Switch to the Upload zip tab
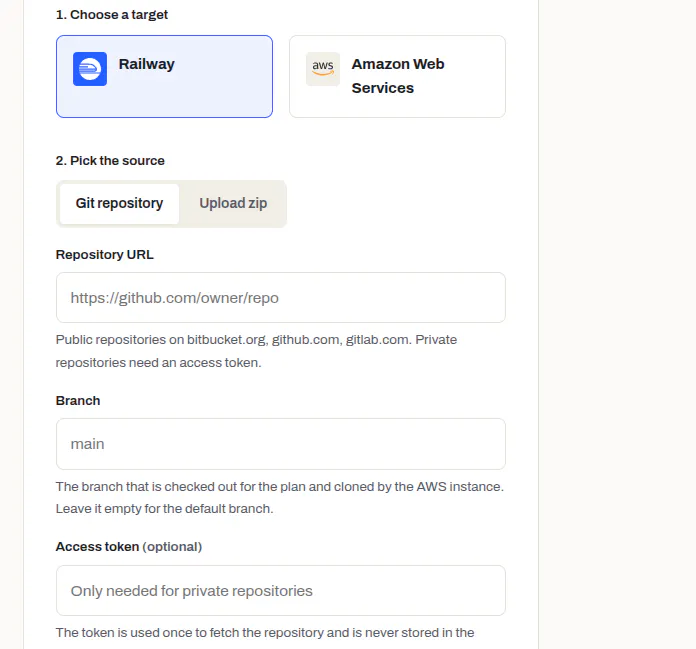Viewport: 696px width, 649px height. click(x=233, y=204)
